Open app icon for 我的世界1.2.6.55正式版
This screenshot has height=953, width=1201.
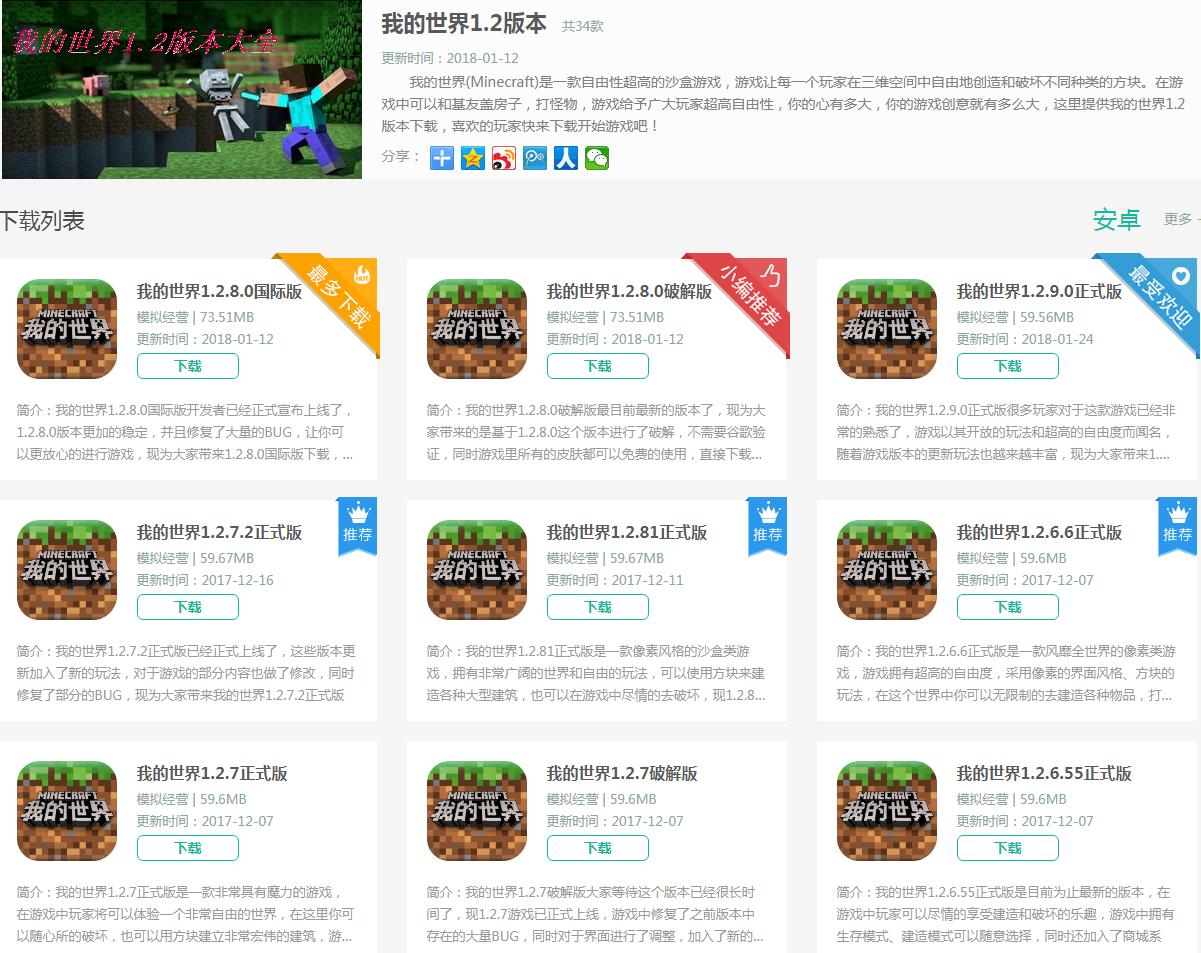pos(887,811)
